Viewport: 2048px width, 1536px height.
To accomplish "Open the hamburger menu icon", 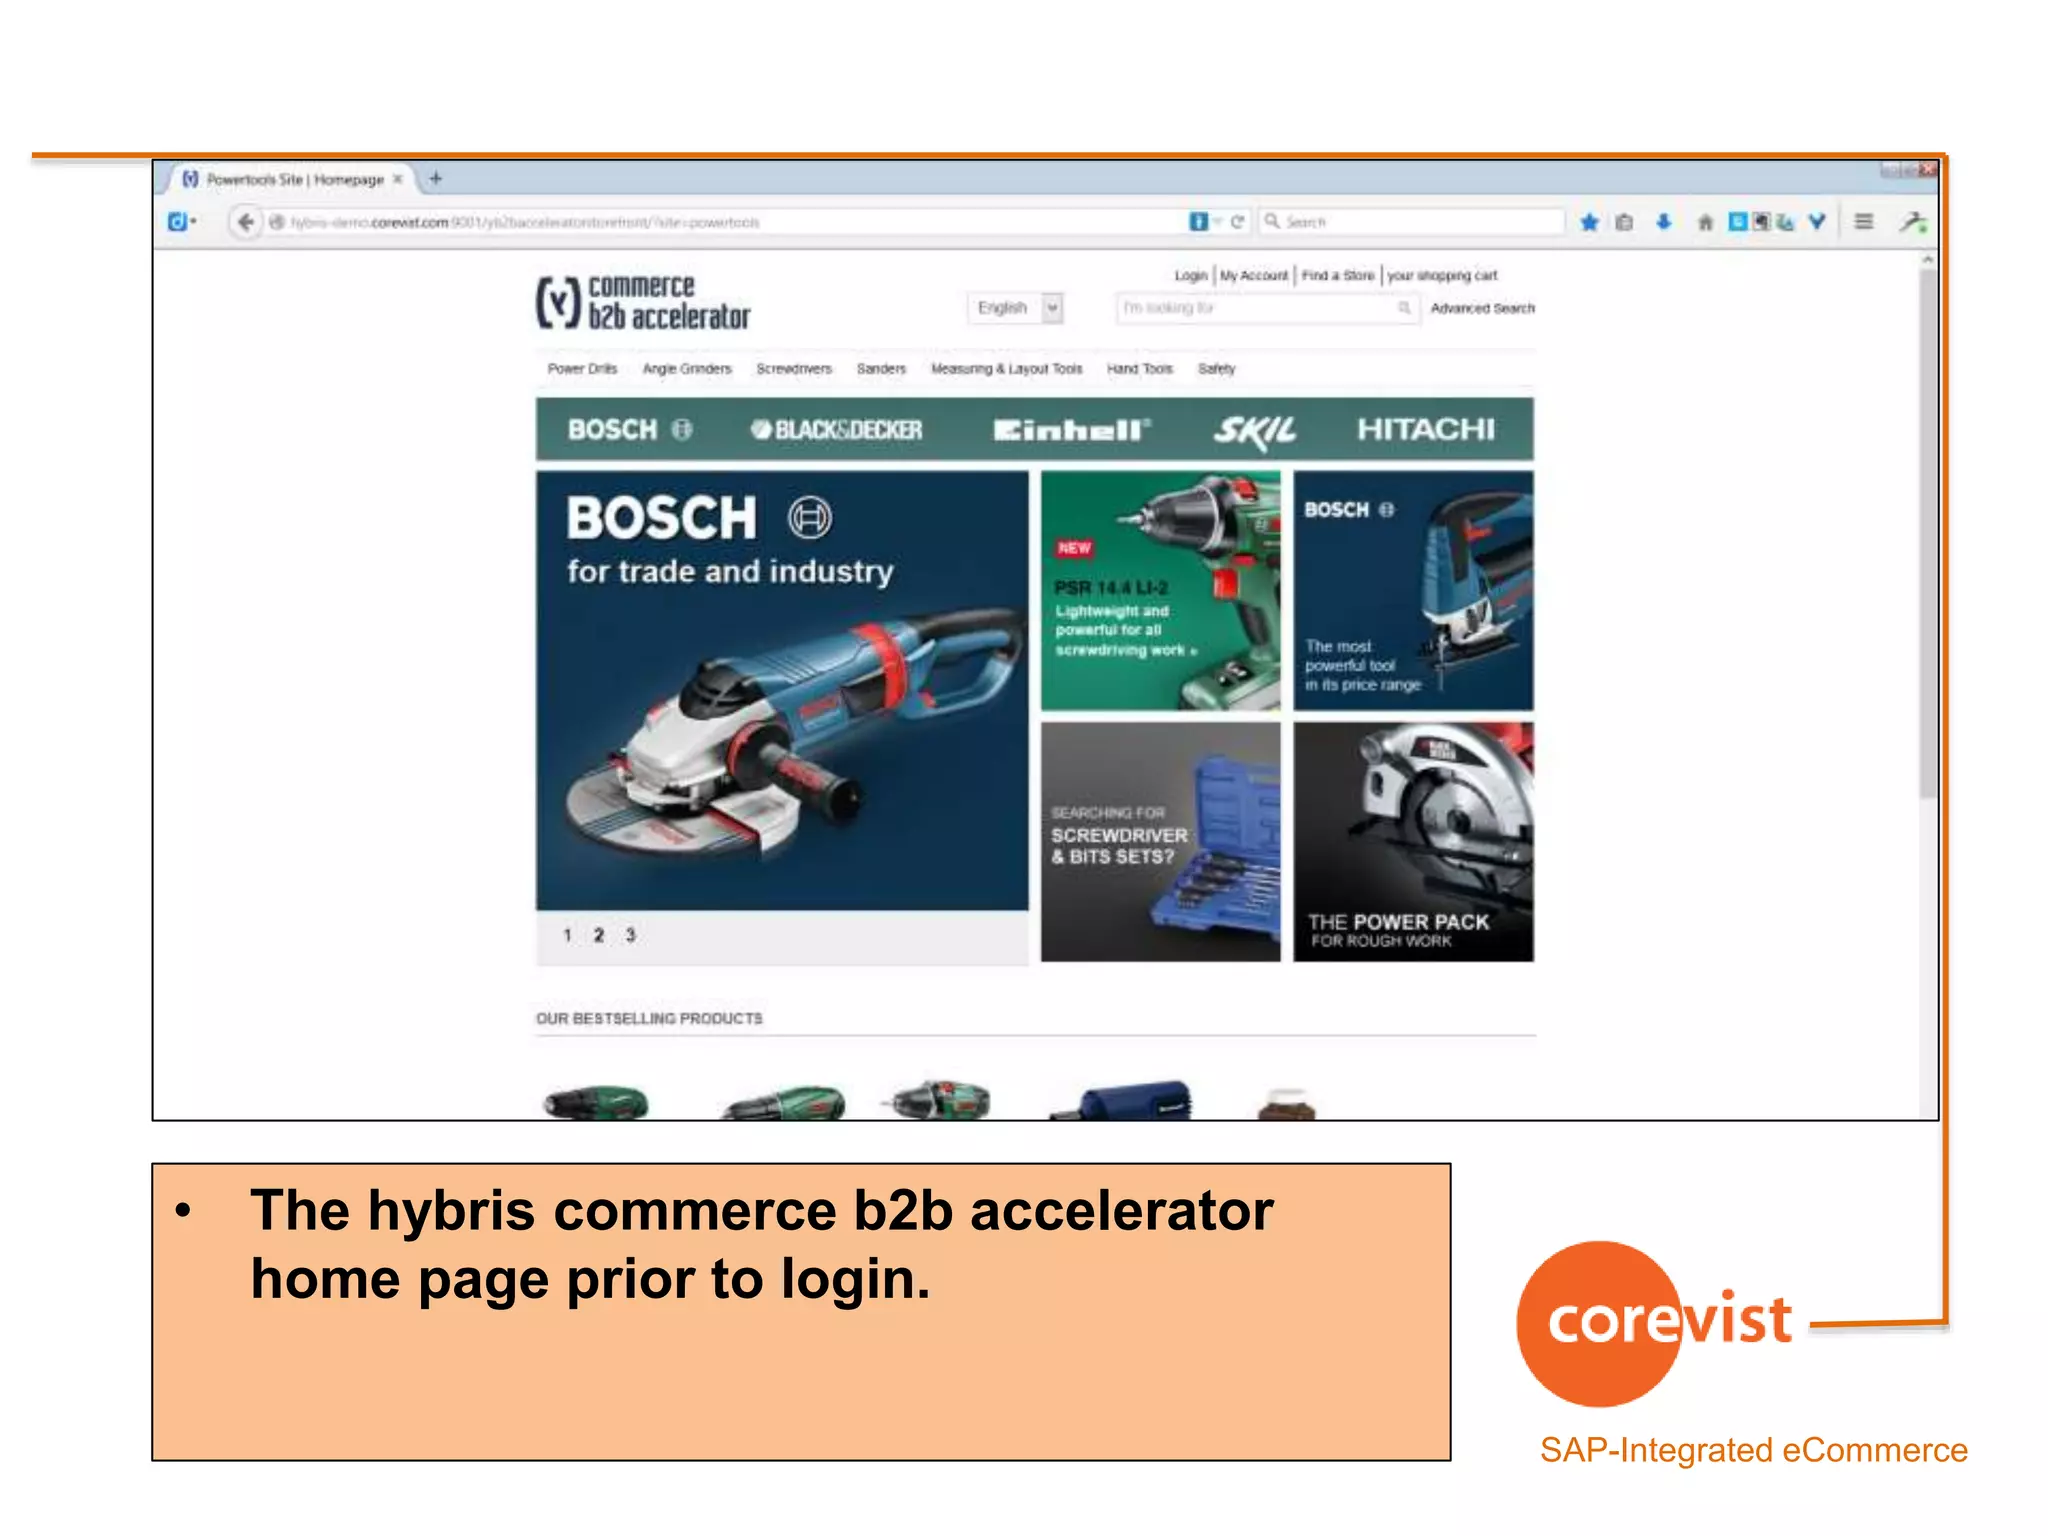I will click(1863, 221).
